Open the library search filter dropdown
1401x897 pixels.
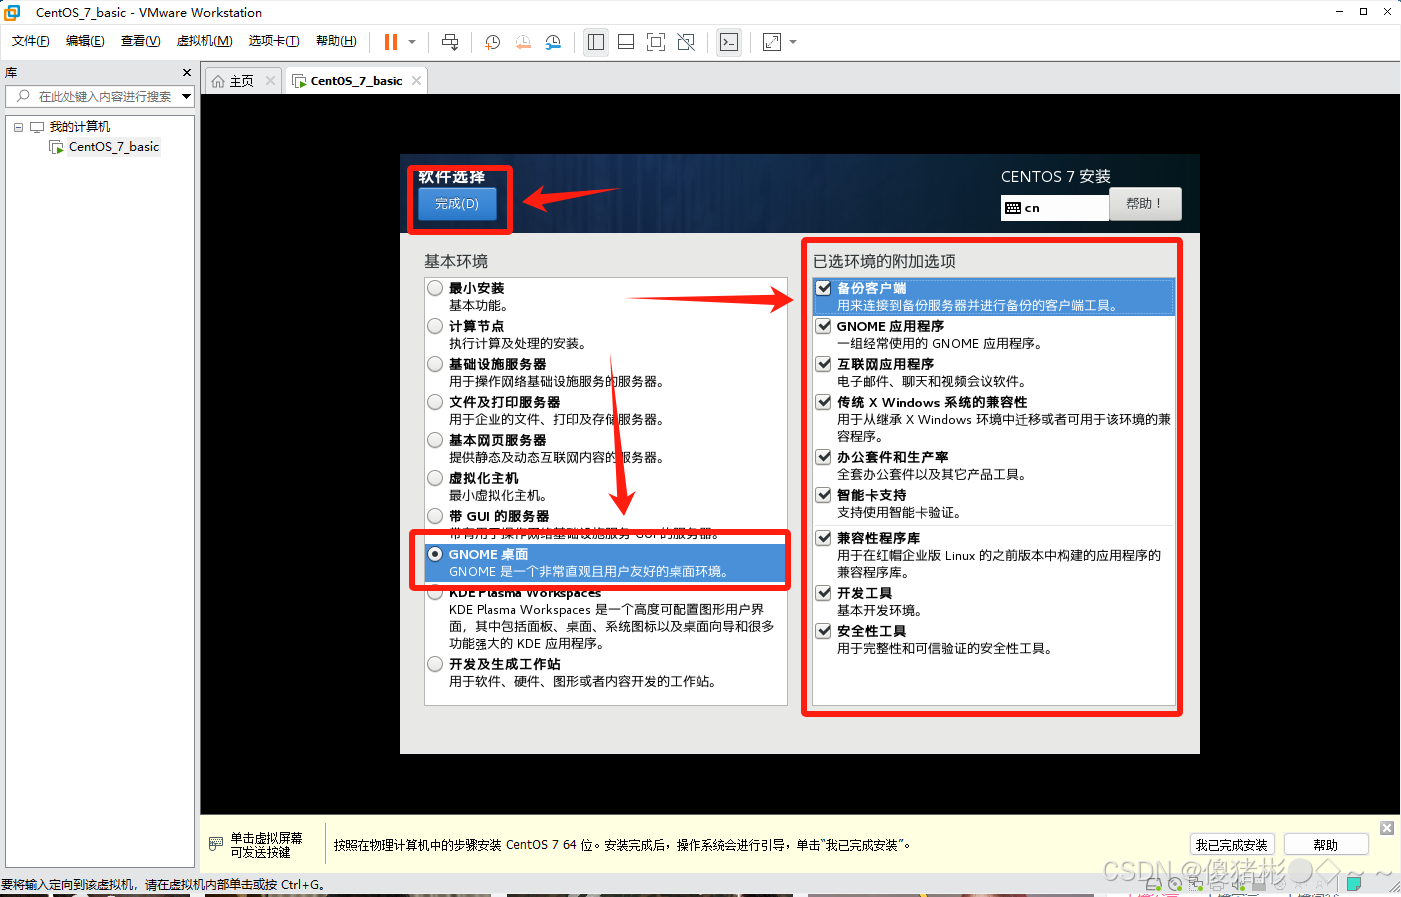pyautogui.click(x=186, y=96)
